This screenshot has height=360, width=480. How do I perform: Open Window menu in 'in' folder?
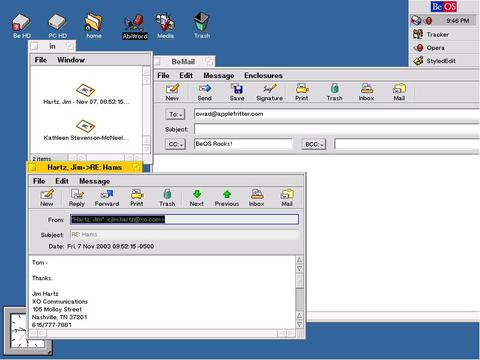[x=71, y=60]
